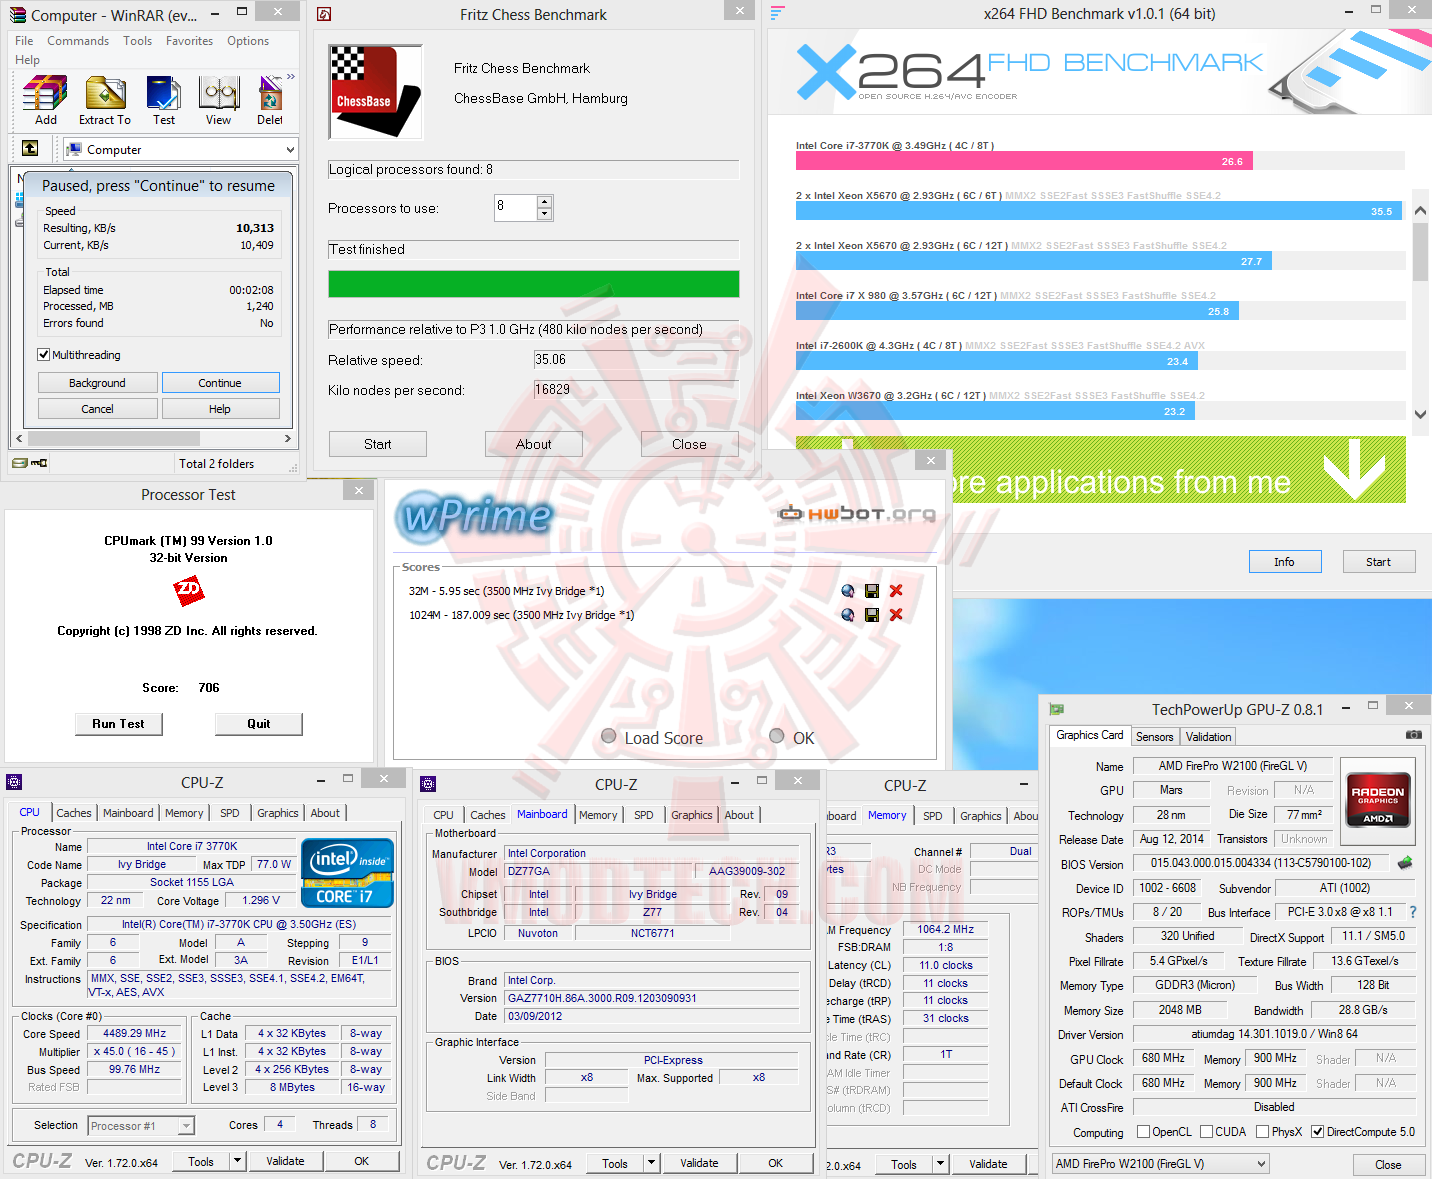Click Run Test in CPUmark 99
Screen dimensions: 1432x1179
(x=118, y=723)
